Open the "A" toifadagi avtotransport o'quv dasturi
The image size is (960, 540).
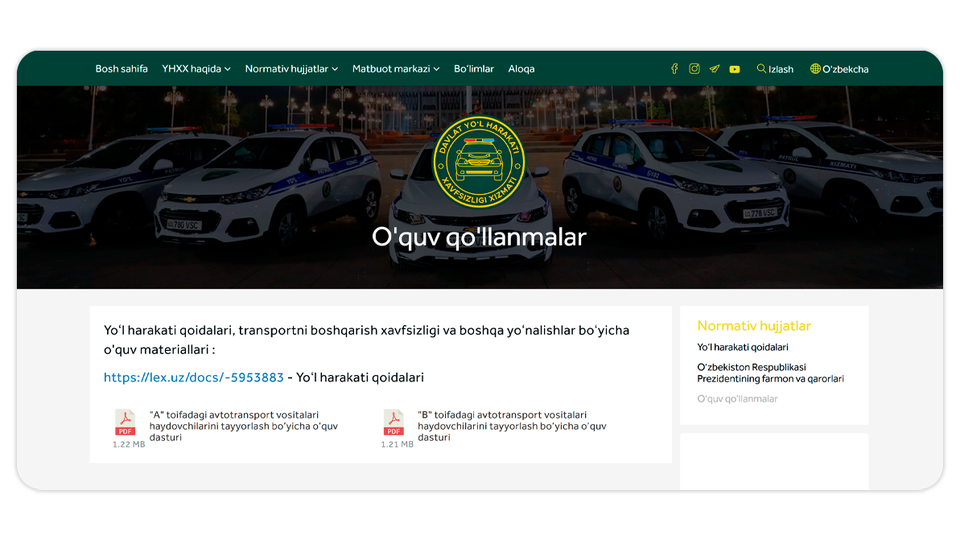click(244, 426)
